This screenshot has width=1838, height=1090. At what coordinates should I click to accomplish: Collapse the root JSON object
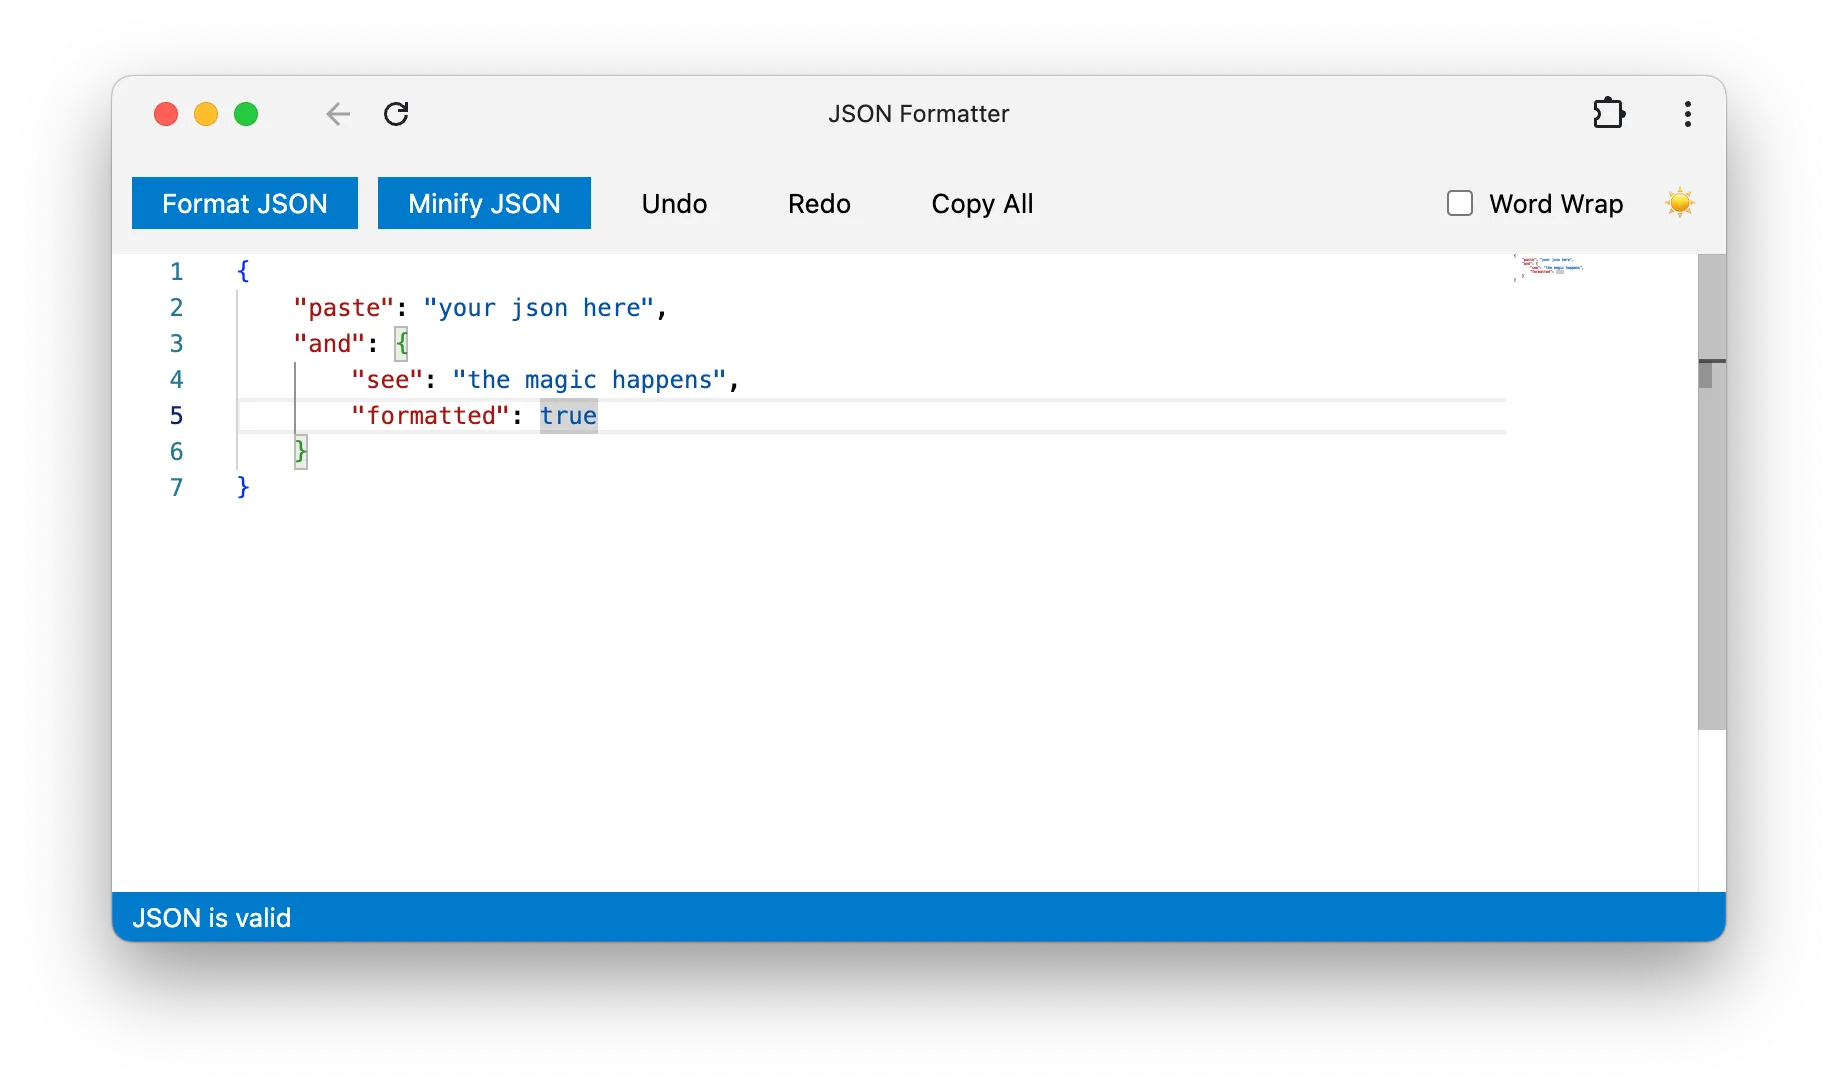[x=242, y=270]
